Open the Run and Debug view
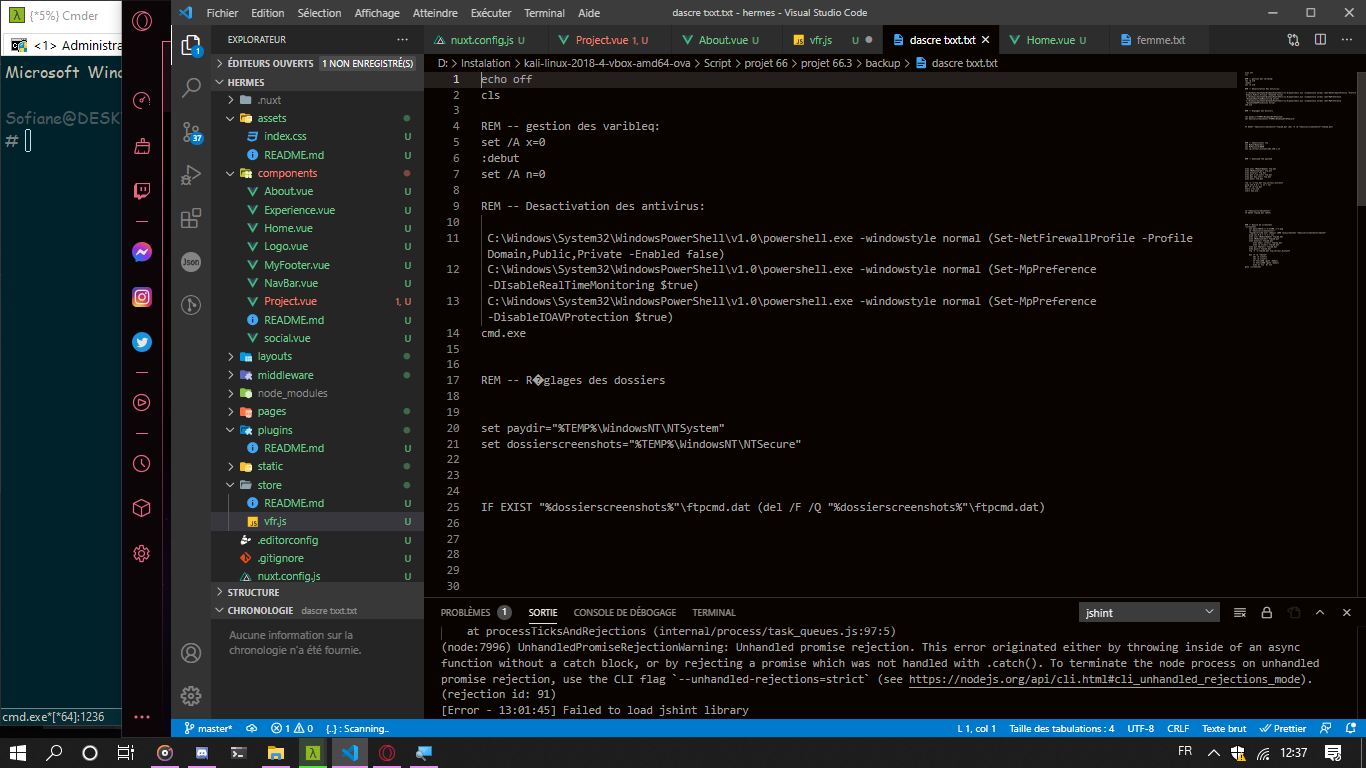 [191, 175]
